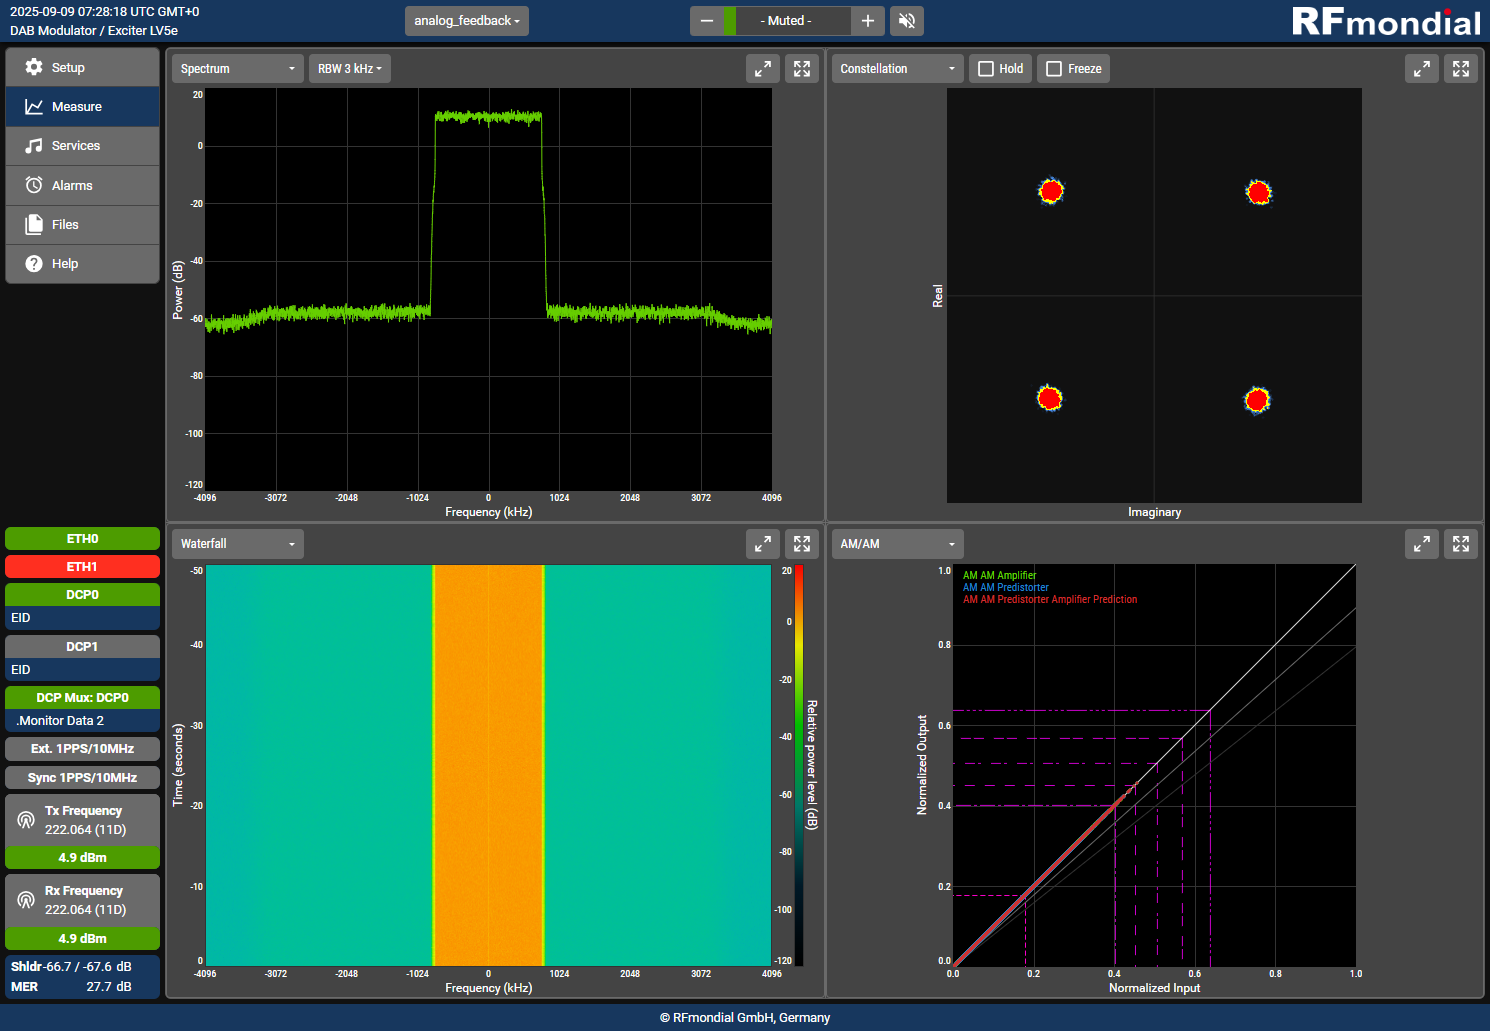Go to the Setup menu label
This screenshot has width=1490, height=1031.
(x=68, y=67)
